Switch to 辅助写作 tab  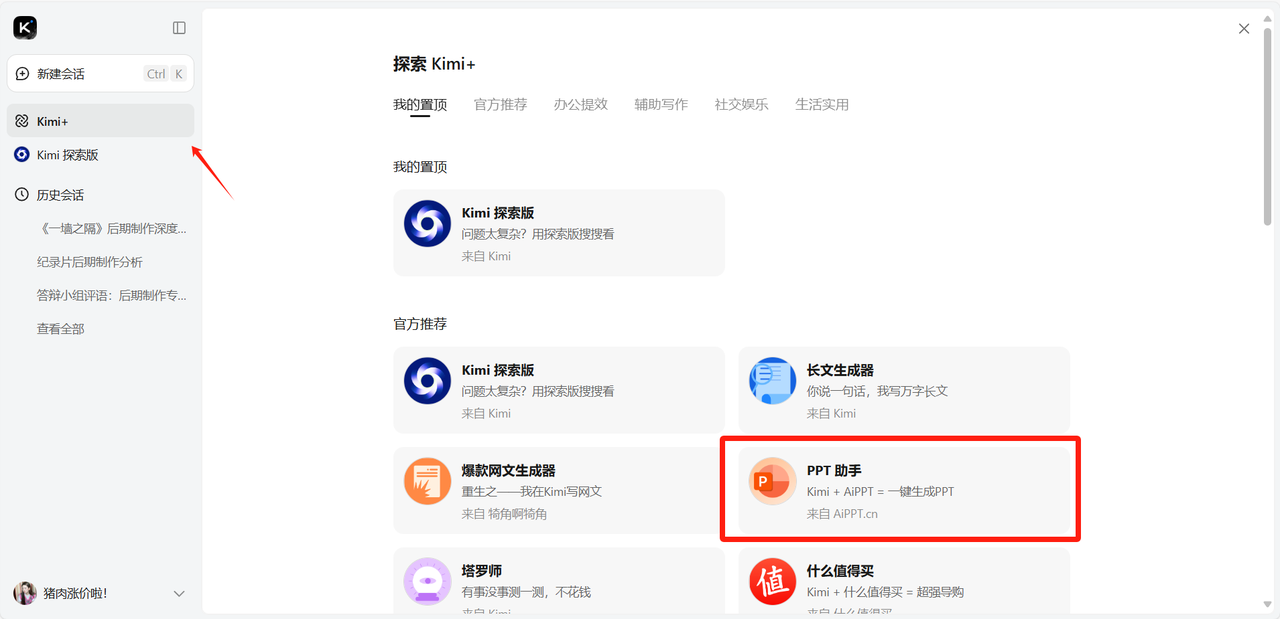click(661, 104)
